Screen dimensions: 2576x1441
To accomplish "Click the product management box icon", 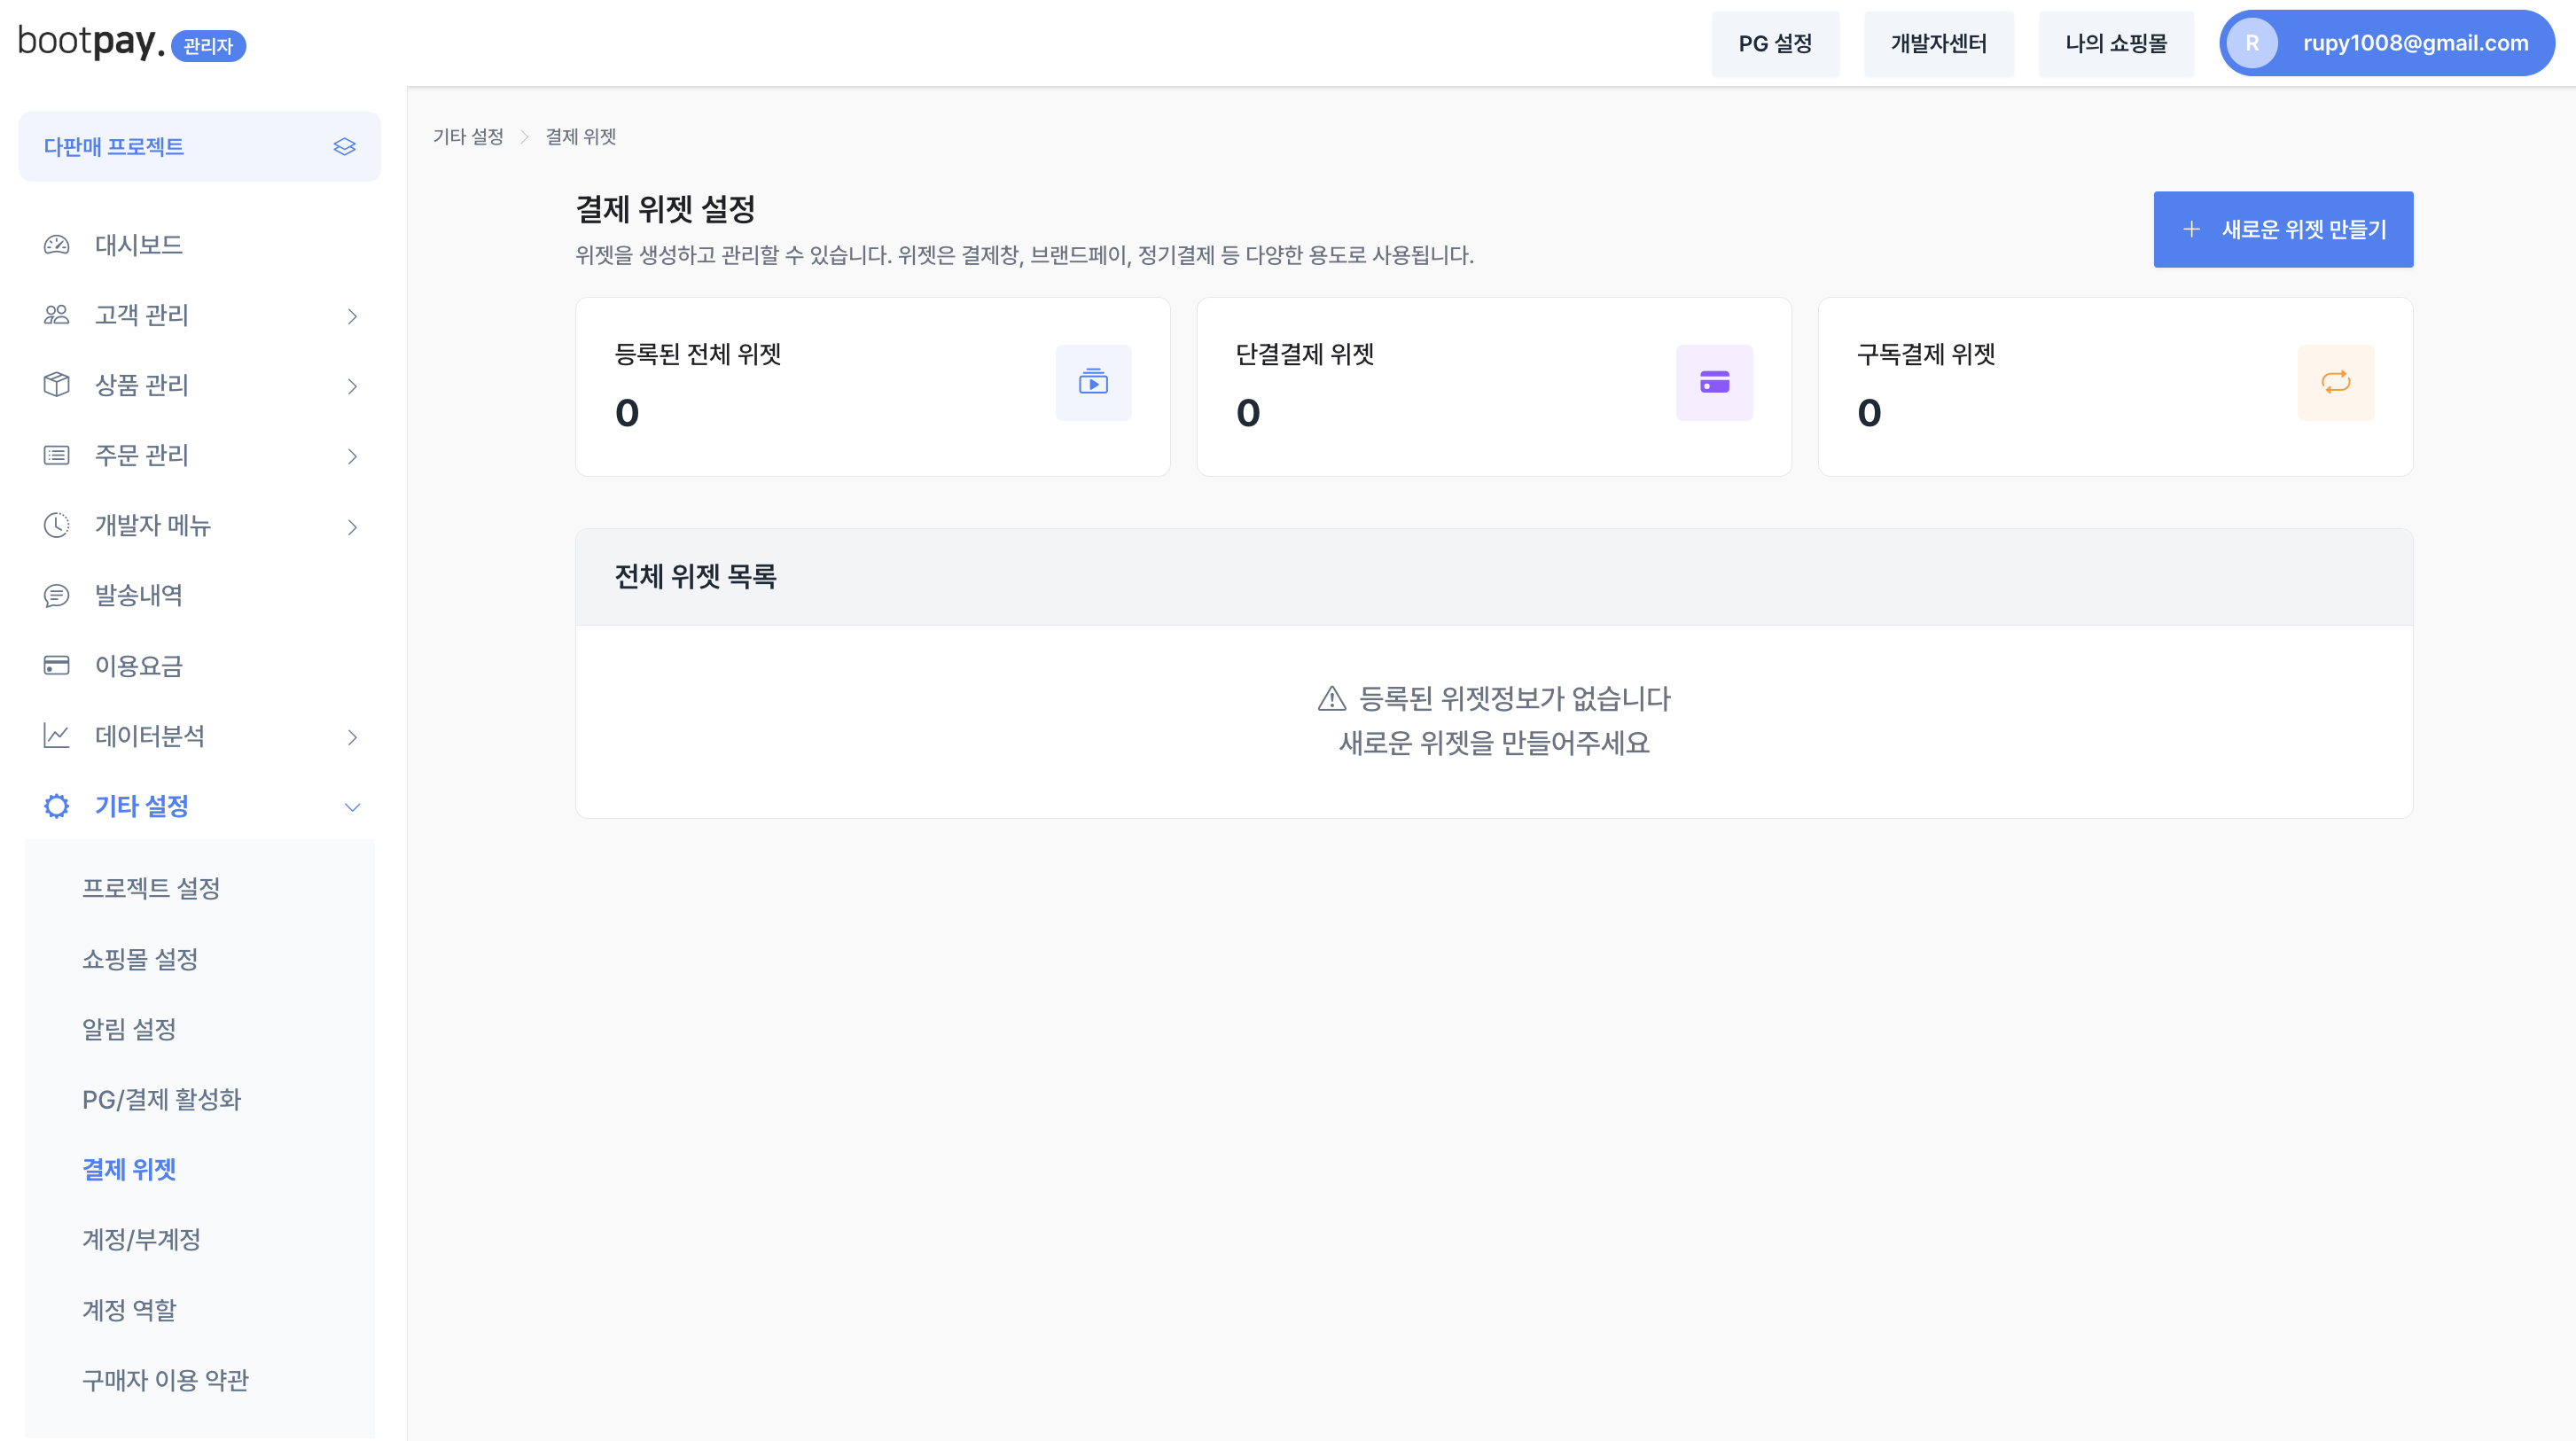I will (56, 386).
